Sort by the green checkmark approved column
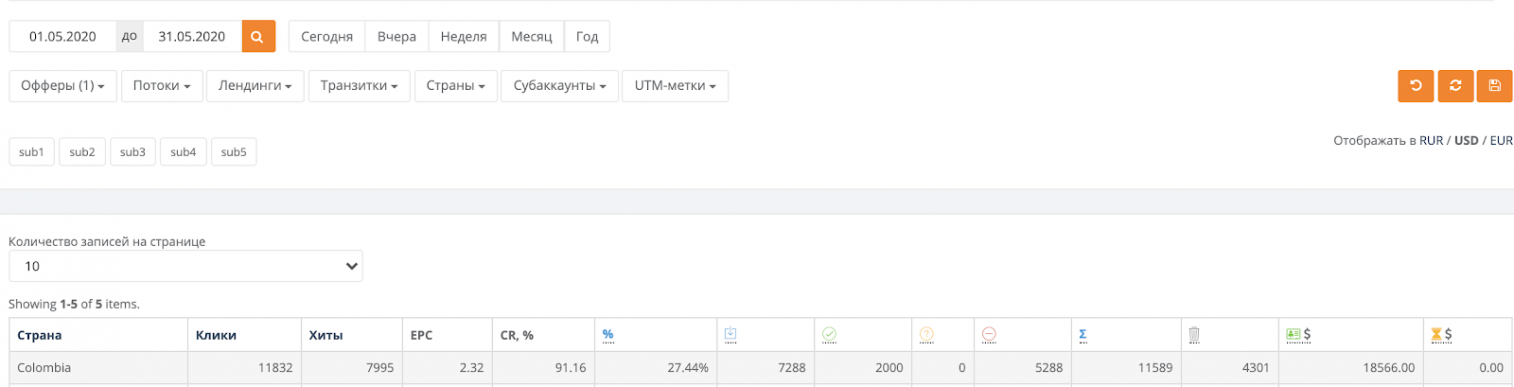This screenshot has height=387, width=1514. click(x=828, y=335)
